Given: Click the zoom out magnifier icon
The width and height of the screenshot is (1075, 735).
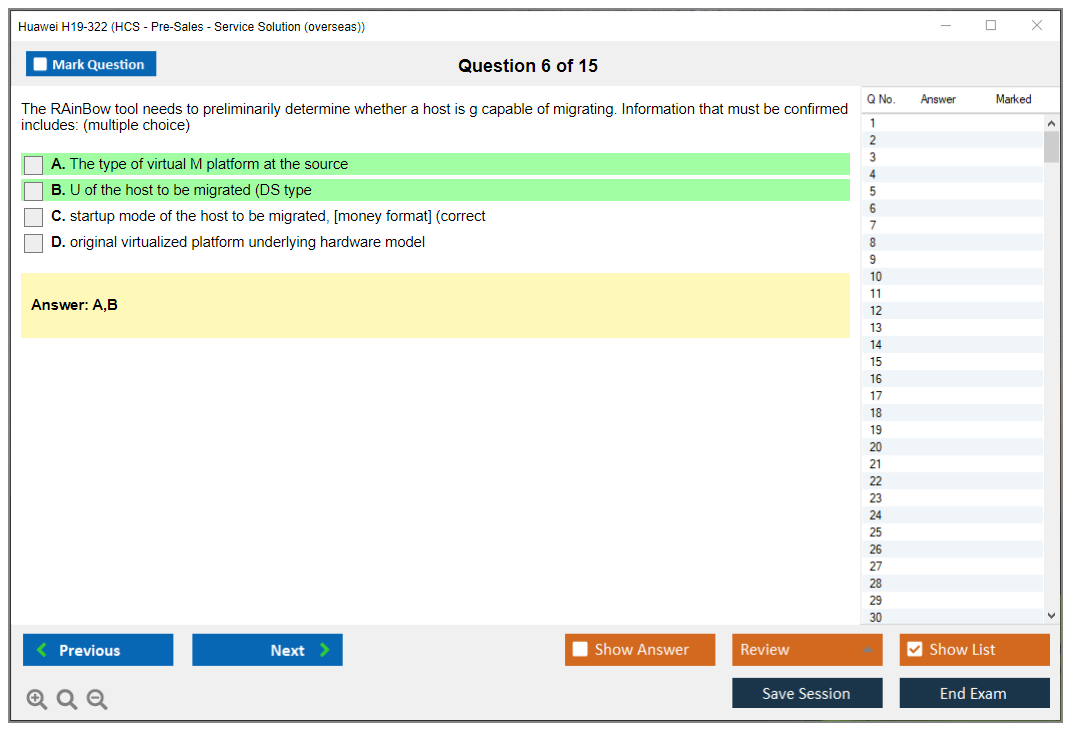Looking at the screenshot, I should click(x=97, y=699).
